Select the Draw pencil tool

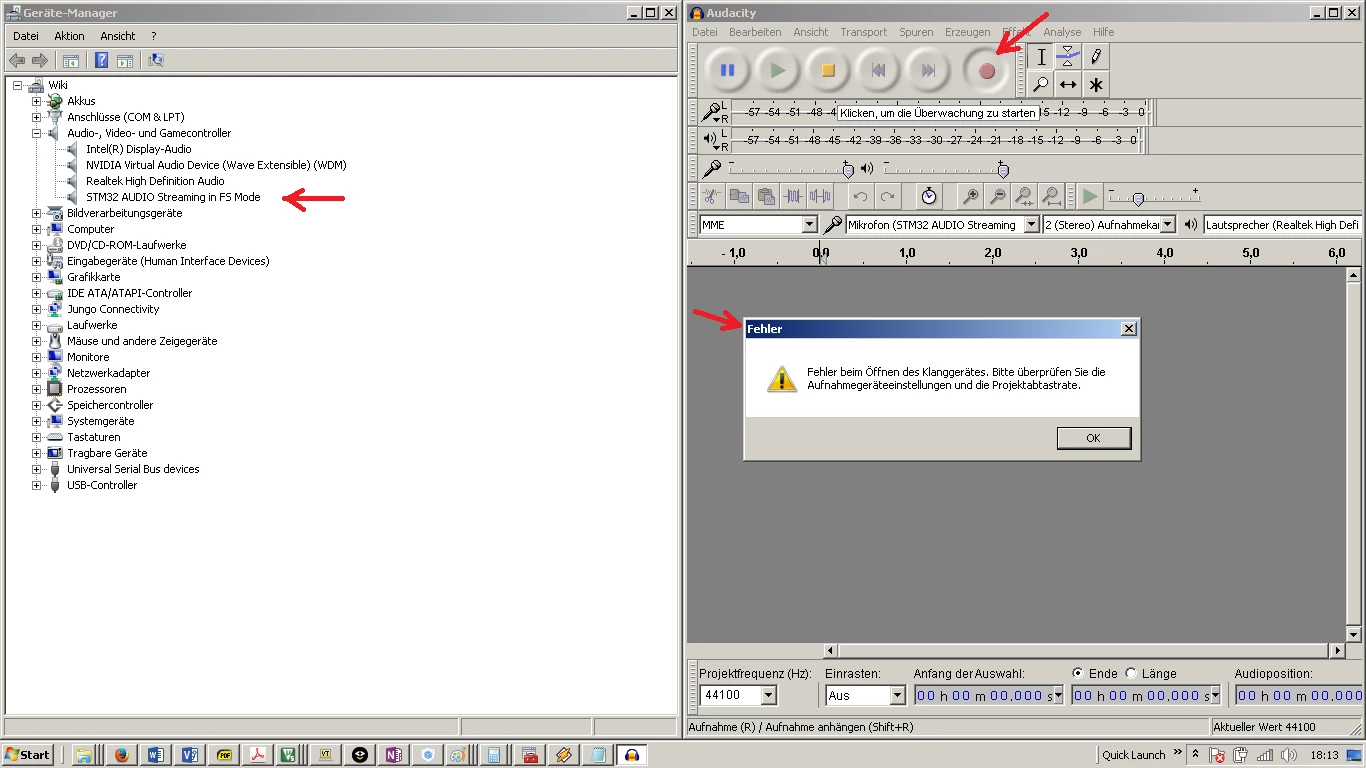[1096, 57]
